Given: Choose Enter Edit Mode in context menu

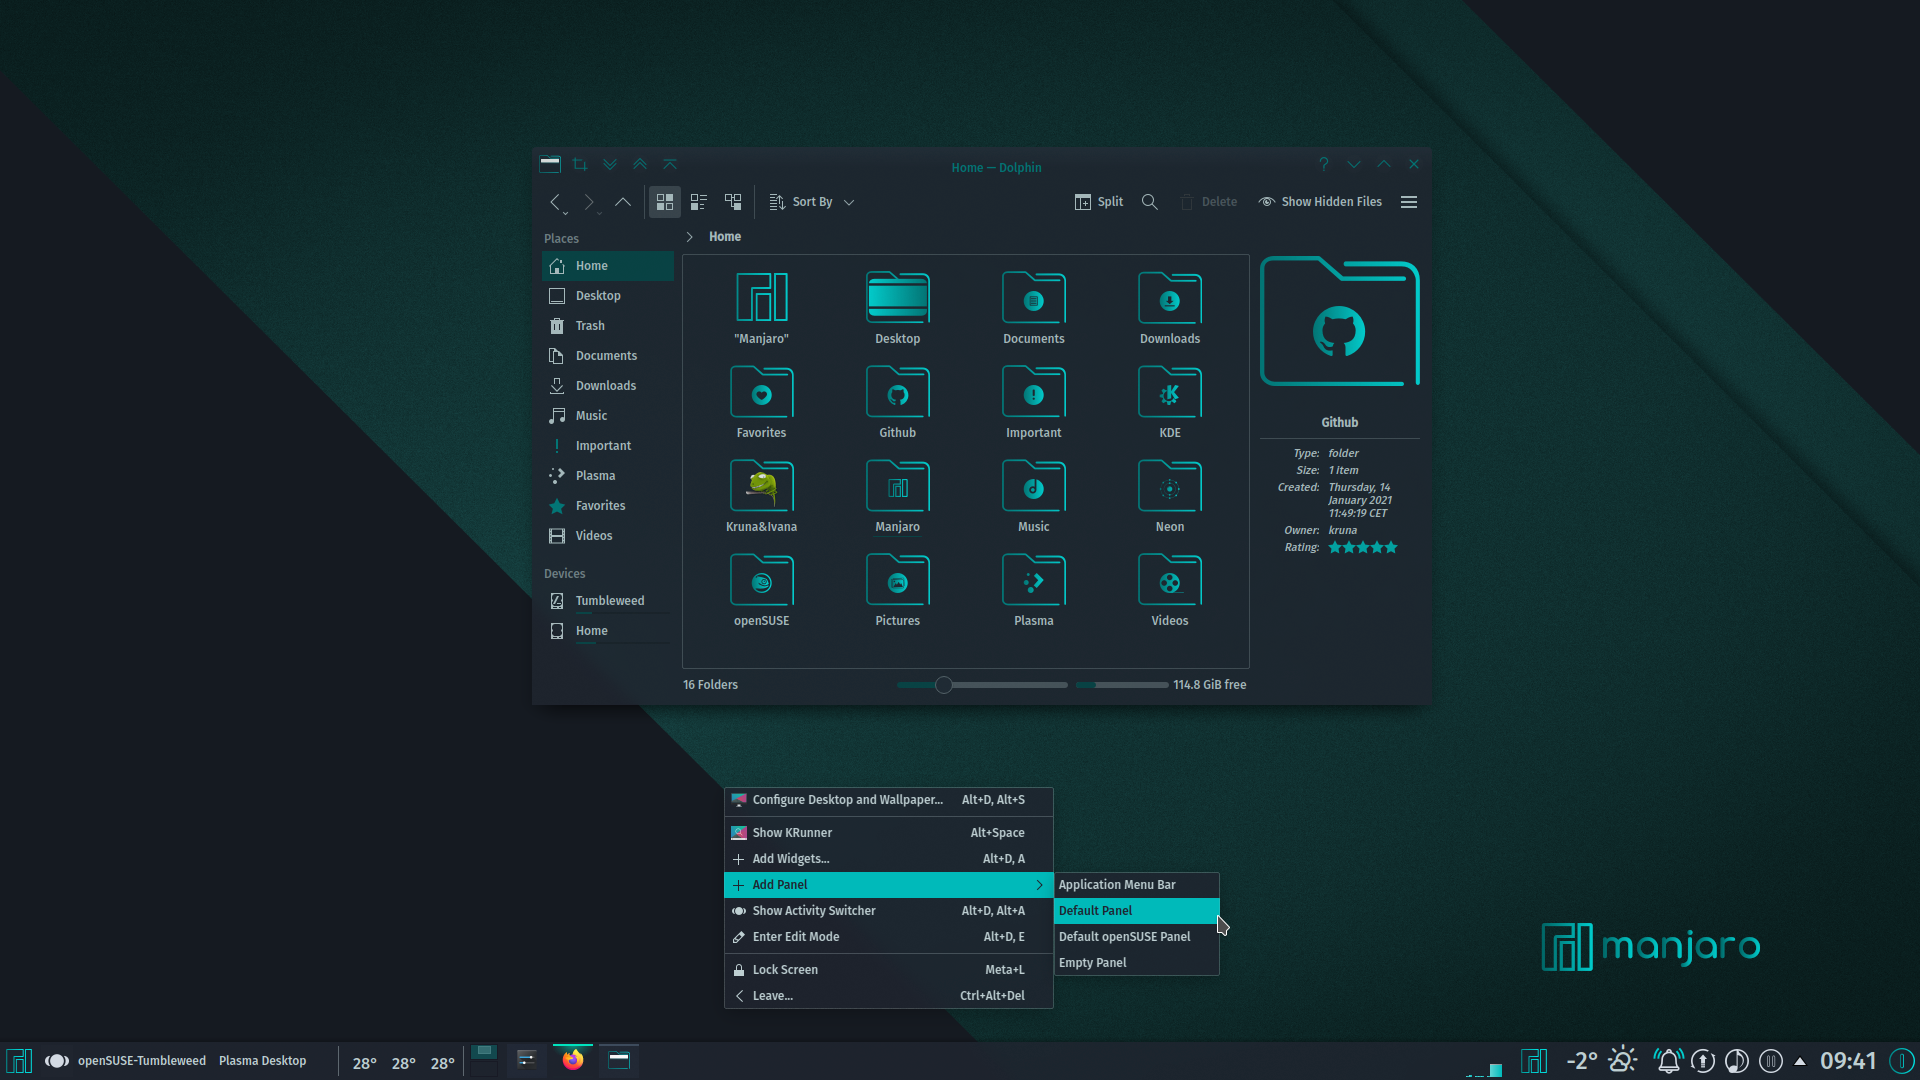Looking at the screenshot, I should pyautogui.click(x=888, y=937).
